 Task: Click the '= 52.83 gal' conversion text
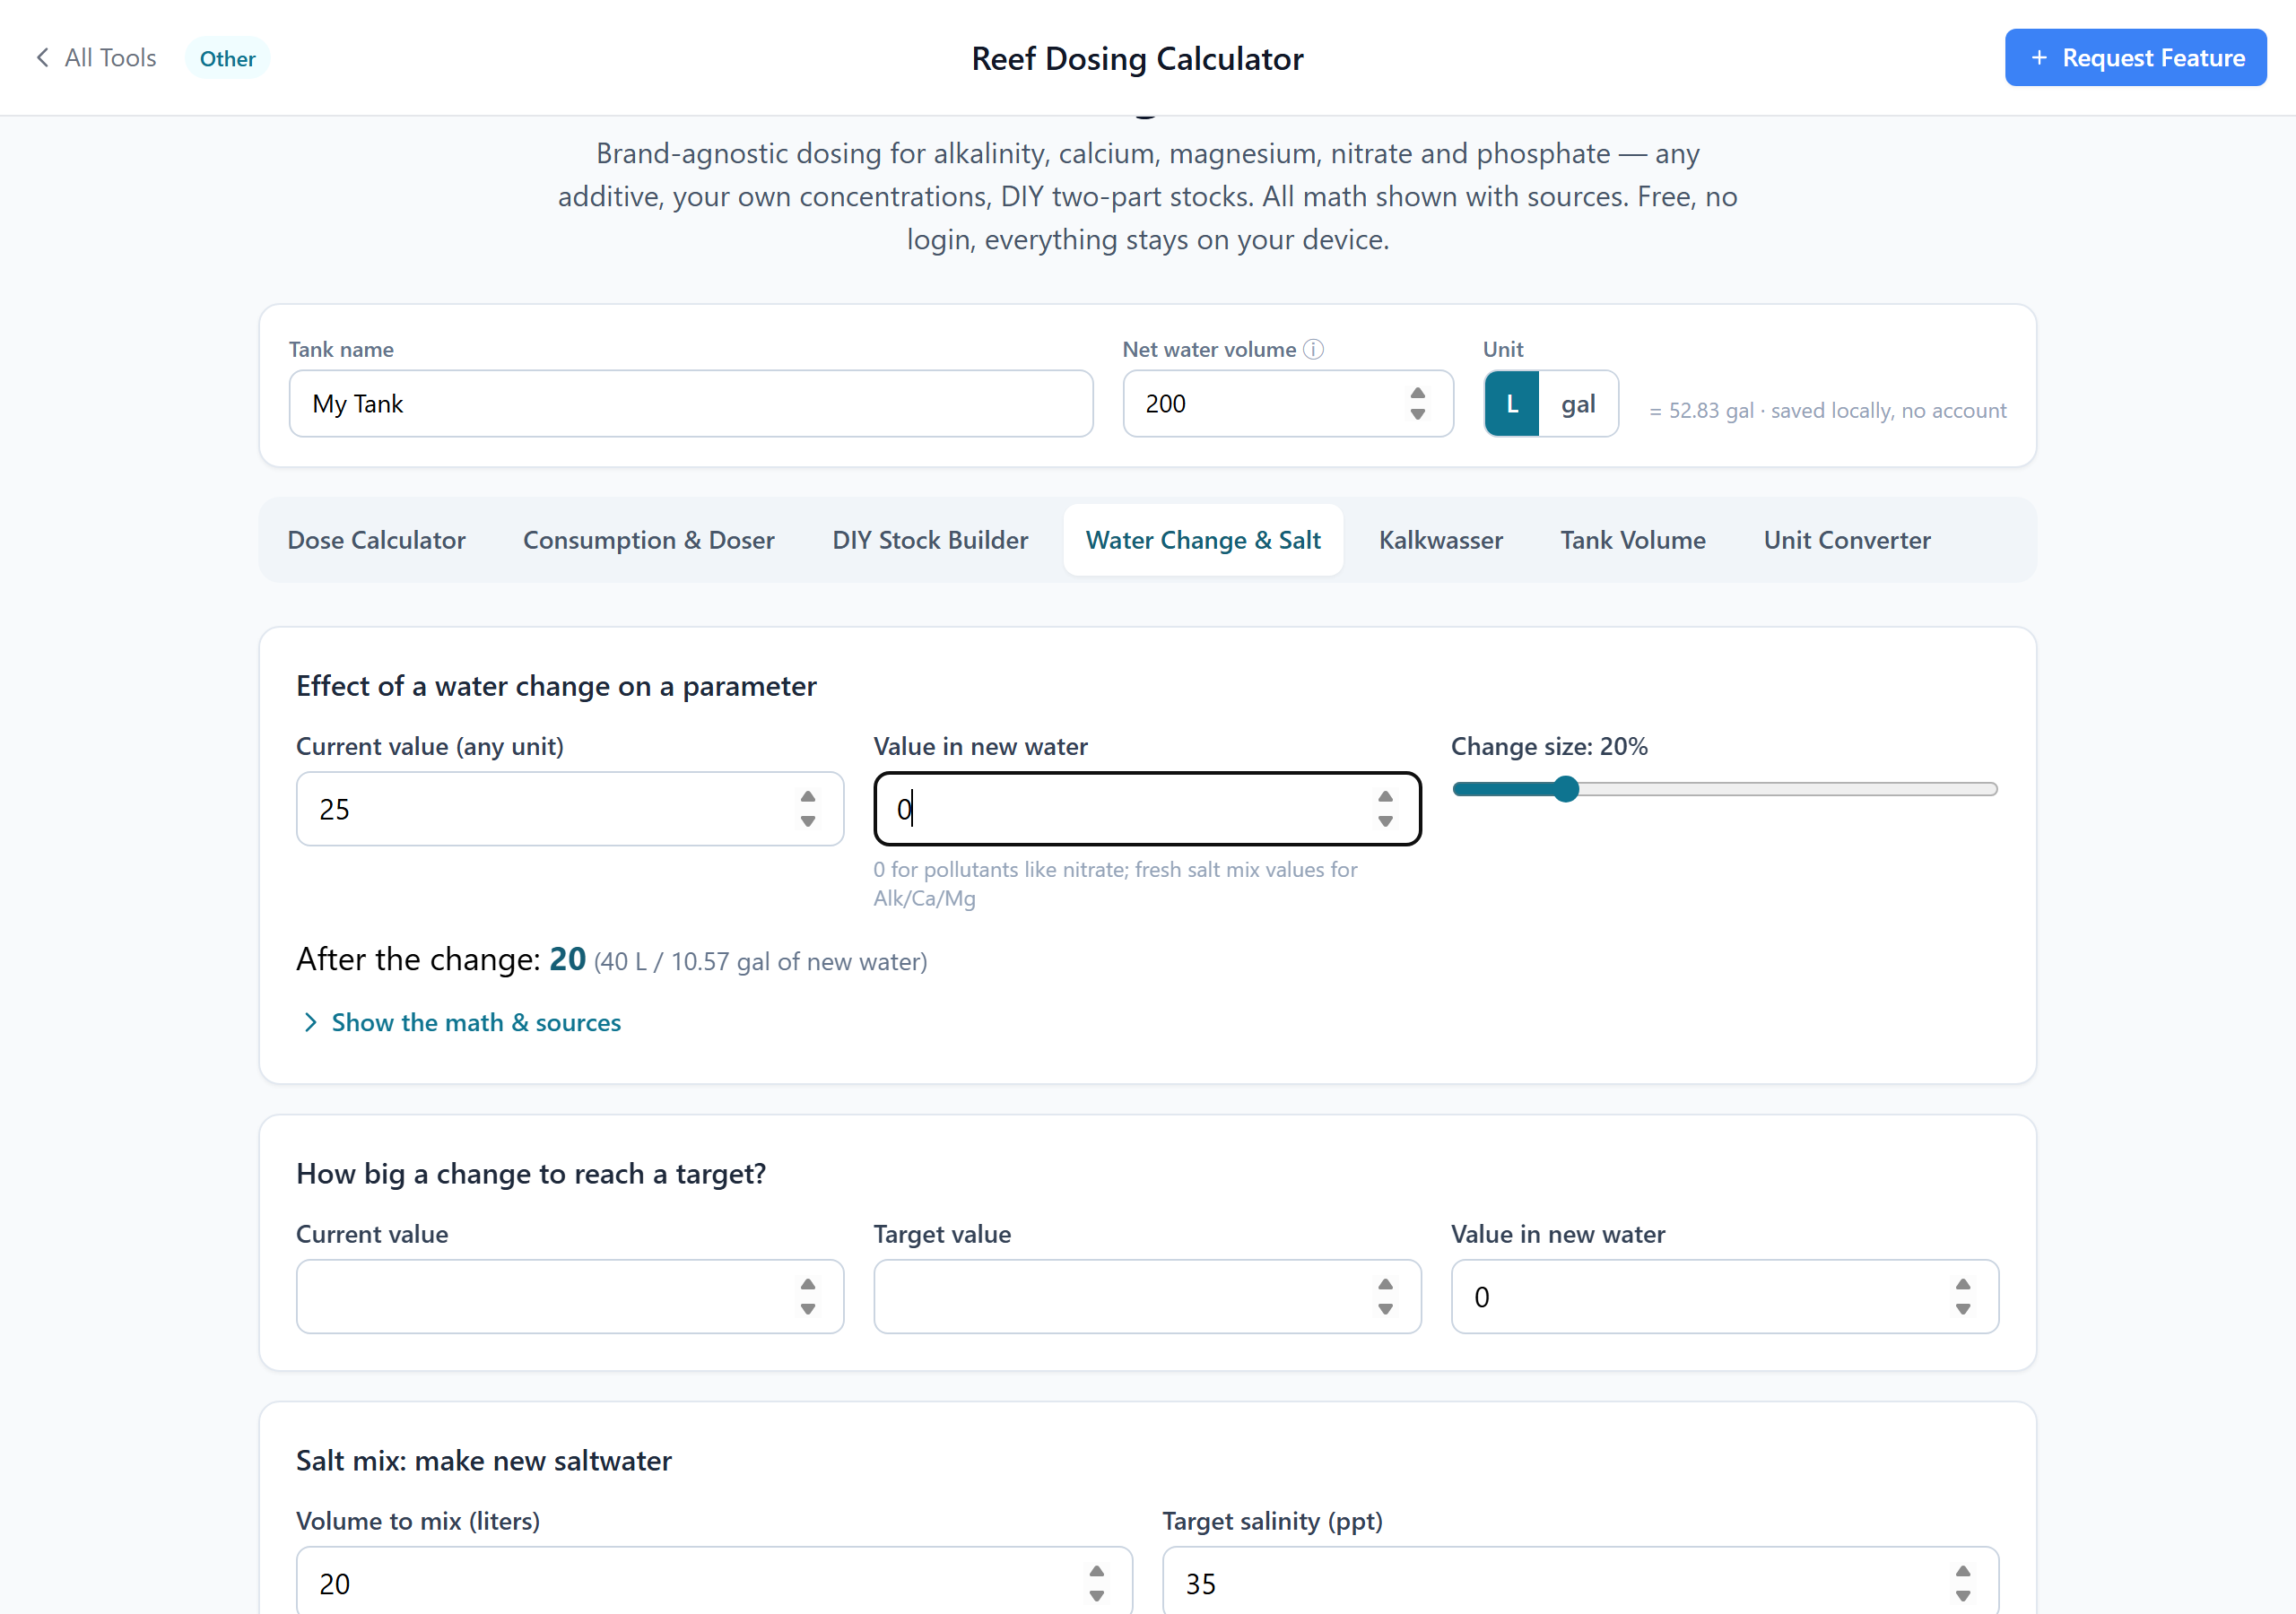[1701, 411]
